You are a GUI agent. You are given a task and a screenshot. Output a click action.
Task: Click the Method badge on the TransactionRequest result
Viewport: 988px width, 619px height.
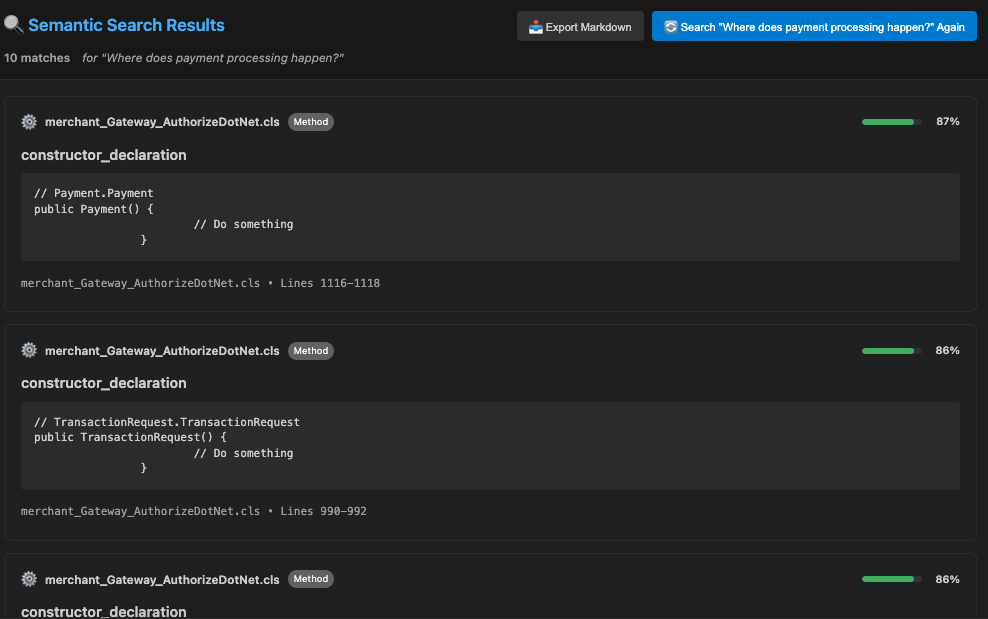click(x=310, y=351)
